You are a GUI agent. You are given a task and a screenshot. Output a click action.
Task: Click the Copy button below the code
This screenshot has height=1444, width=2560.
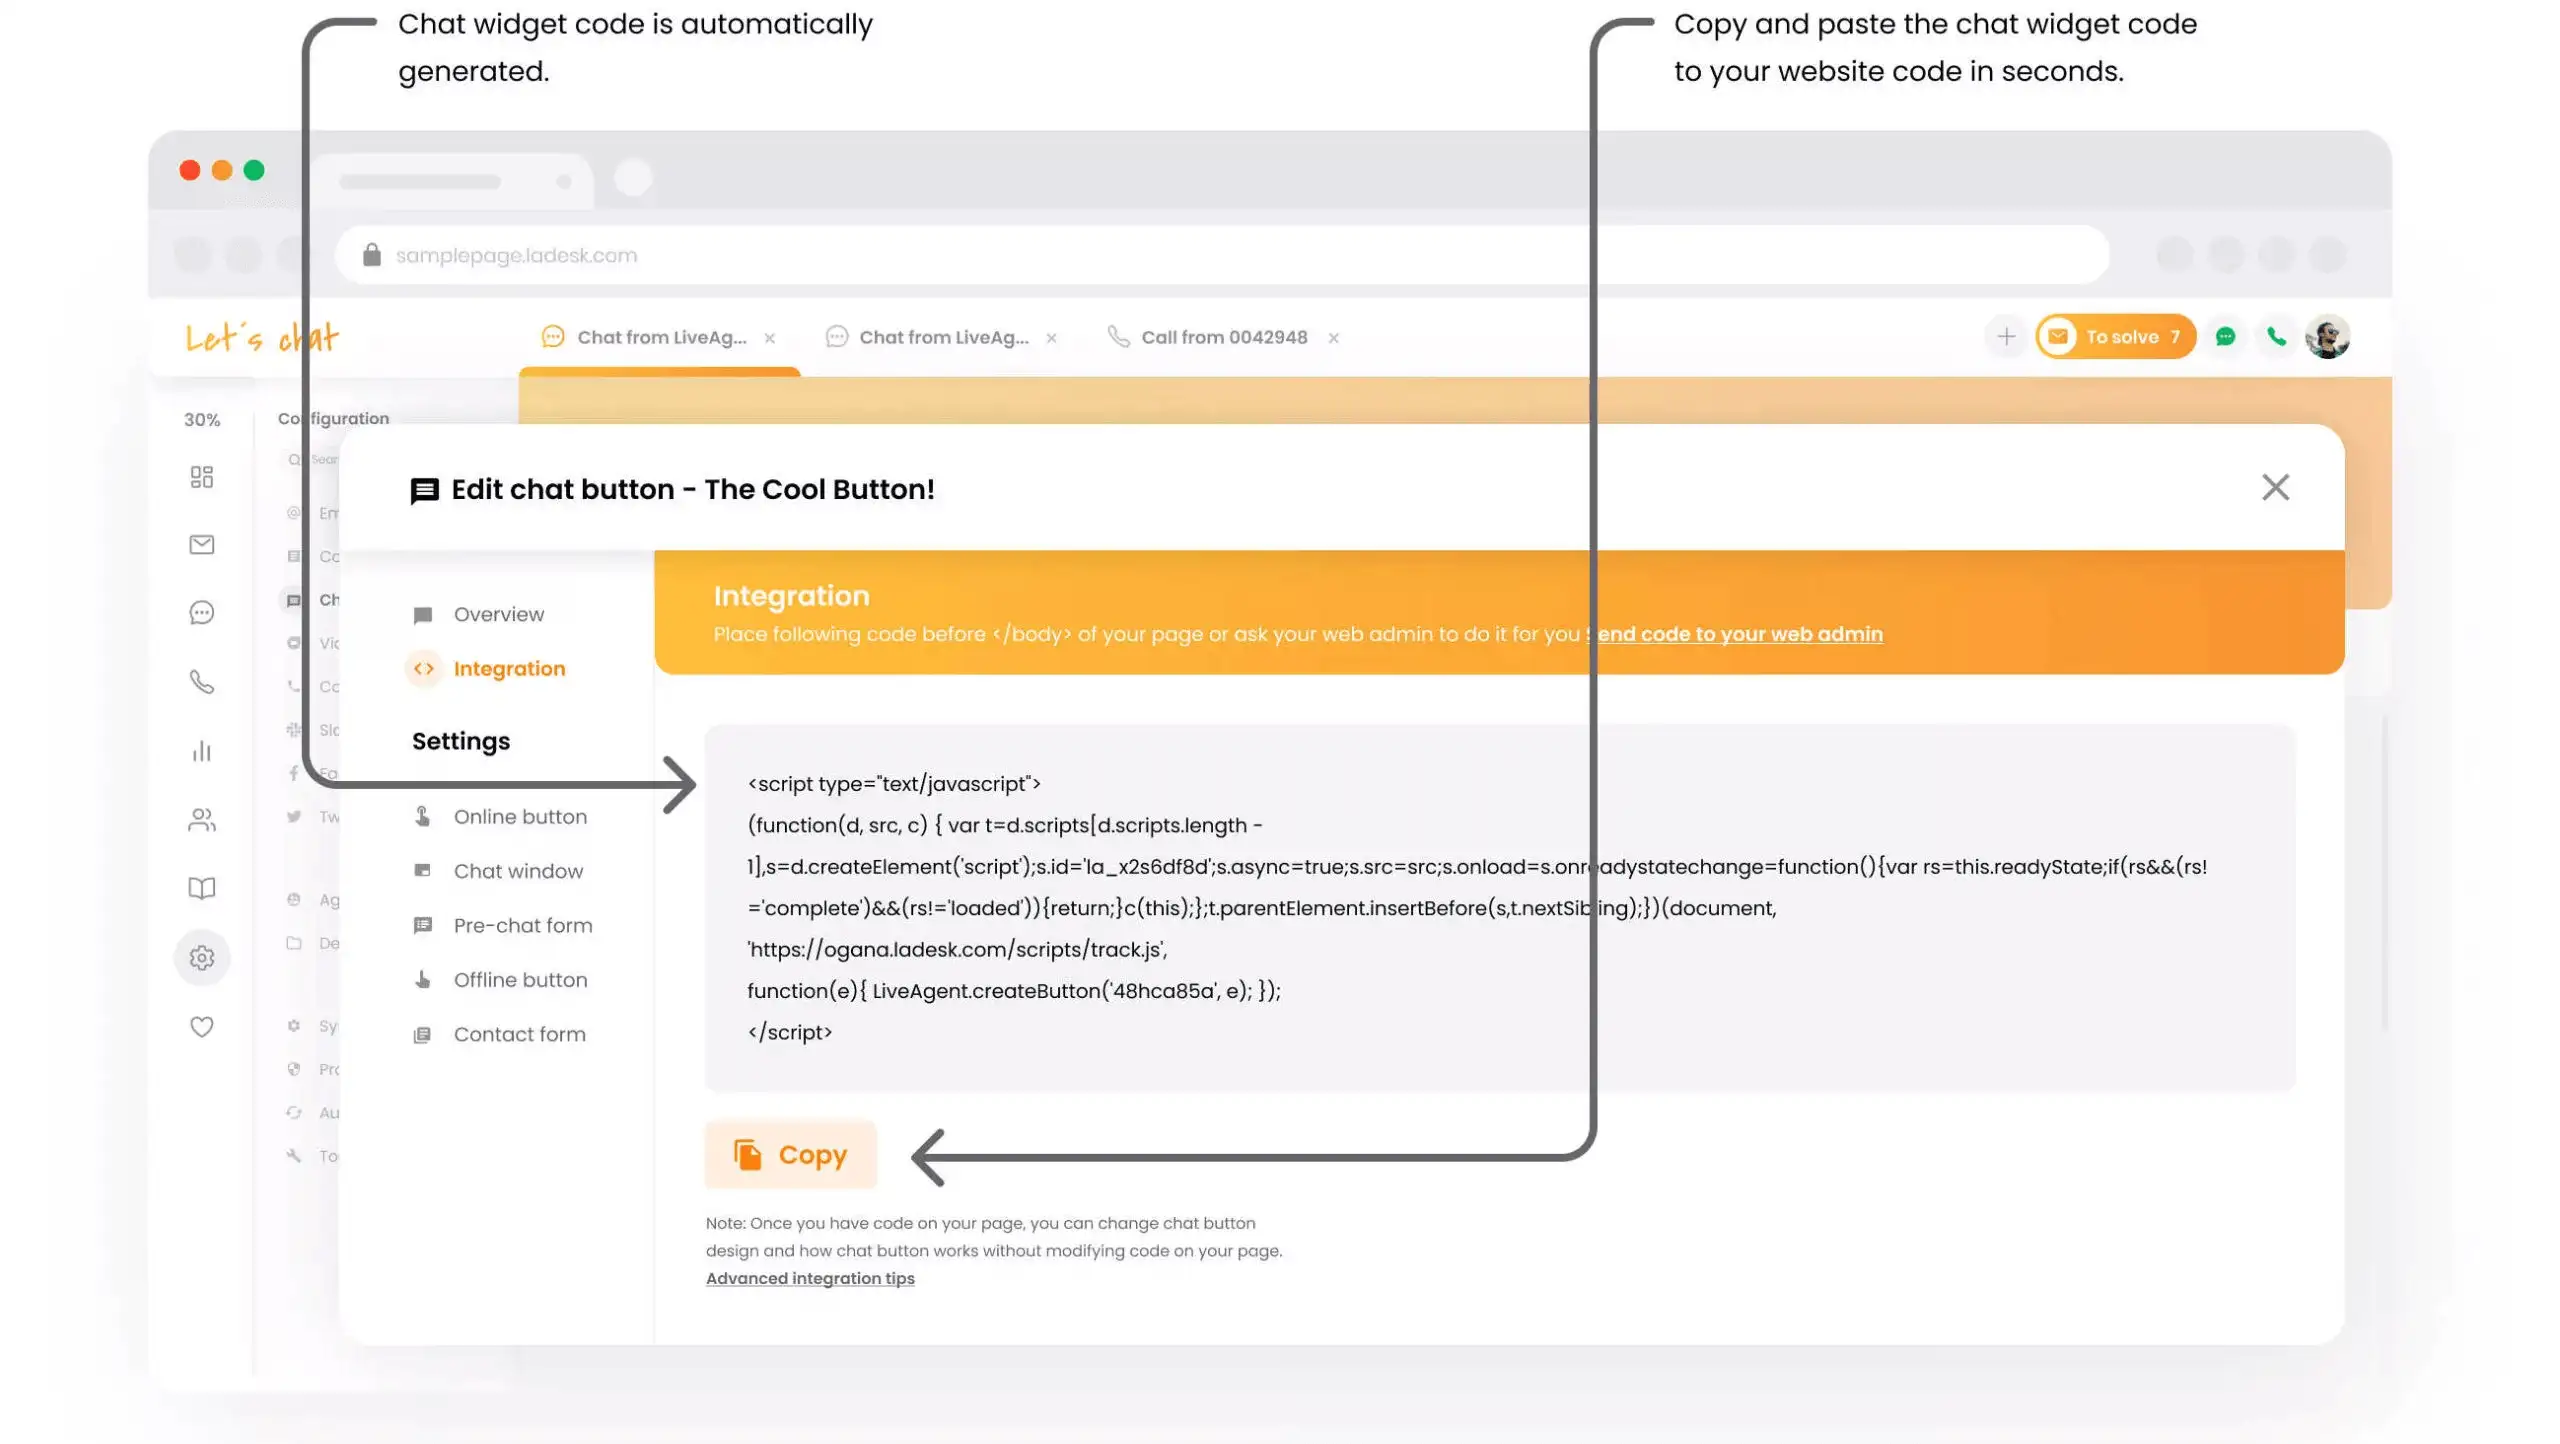pos(789,1154)
